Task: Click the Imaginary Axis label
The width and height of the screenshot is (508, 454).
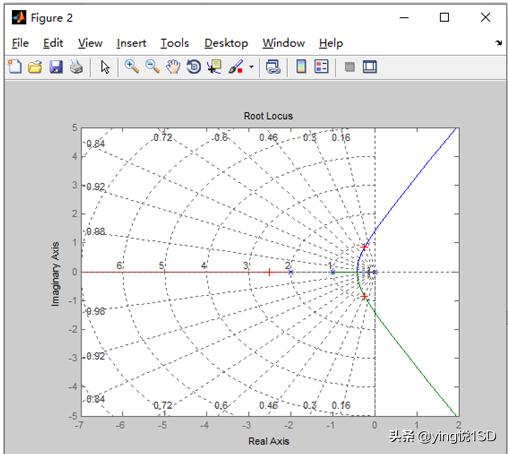Action: click(x=55, y=274)
